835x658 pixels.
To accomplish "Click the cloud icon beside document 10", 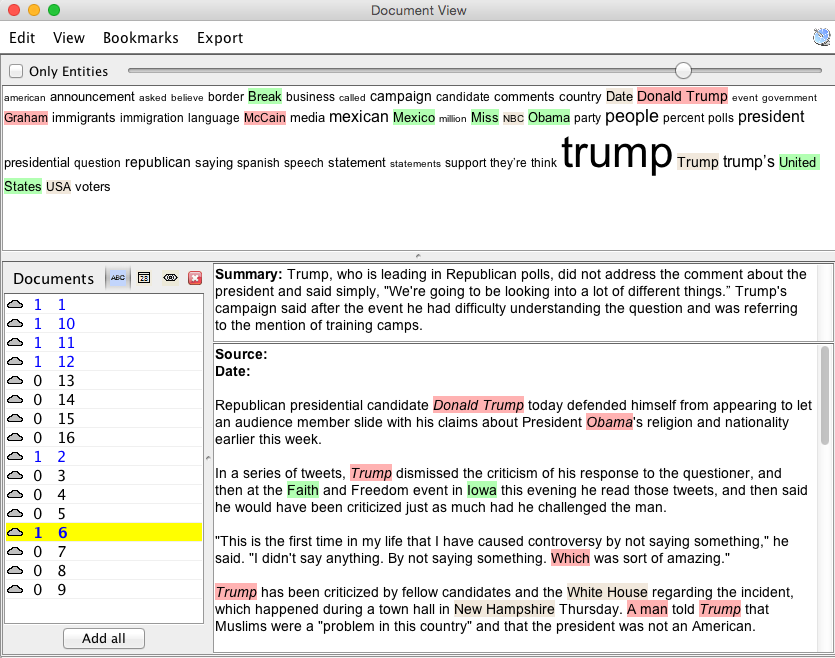I will [x=15, y=324].
